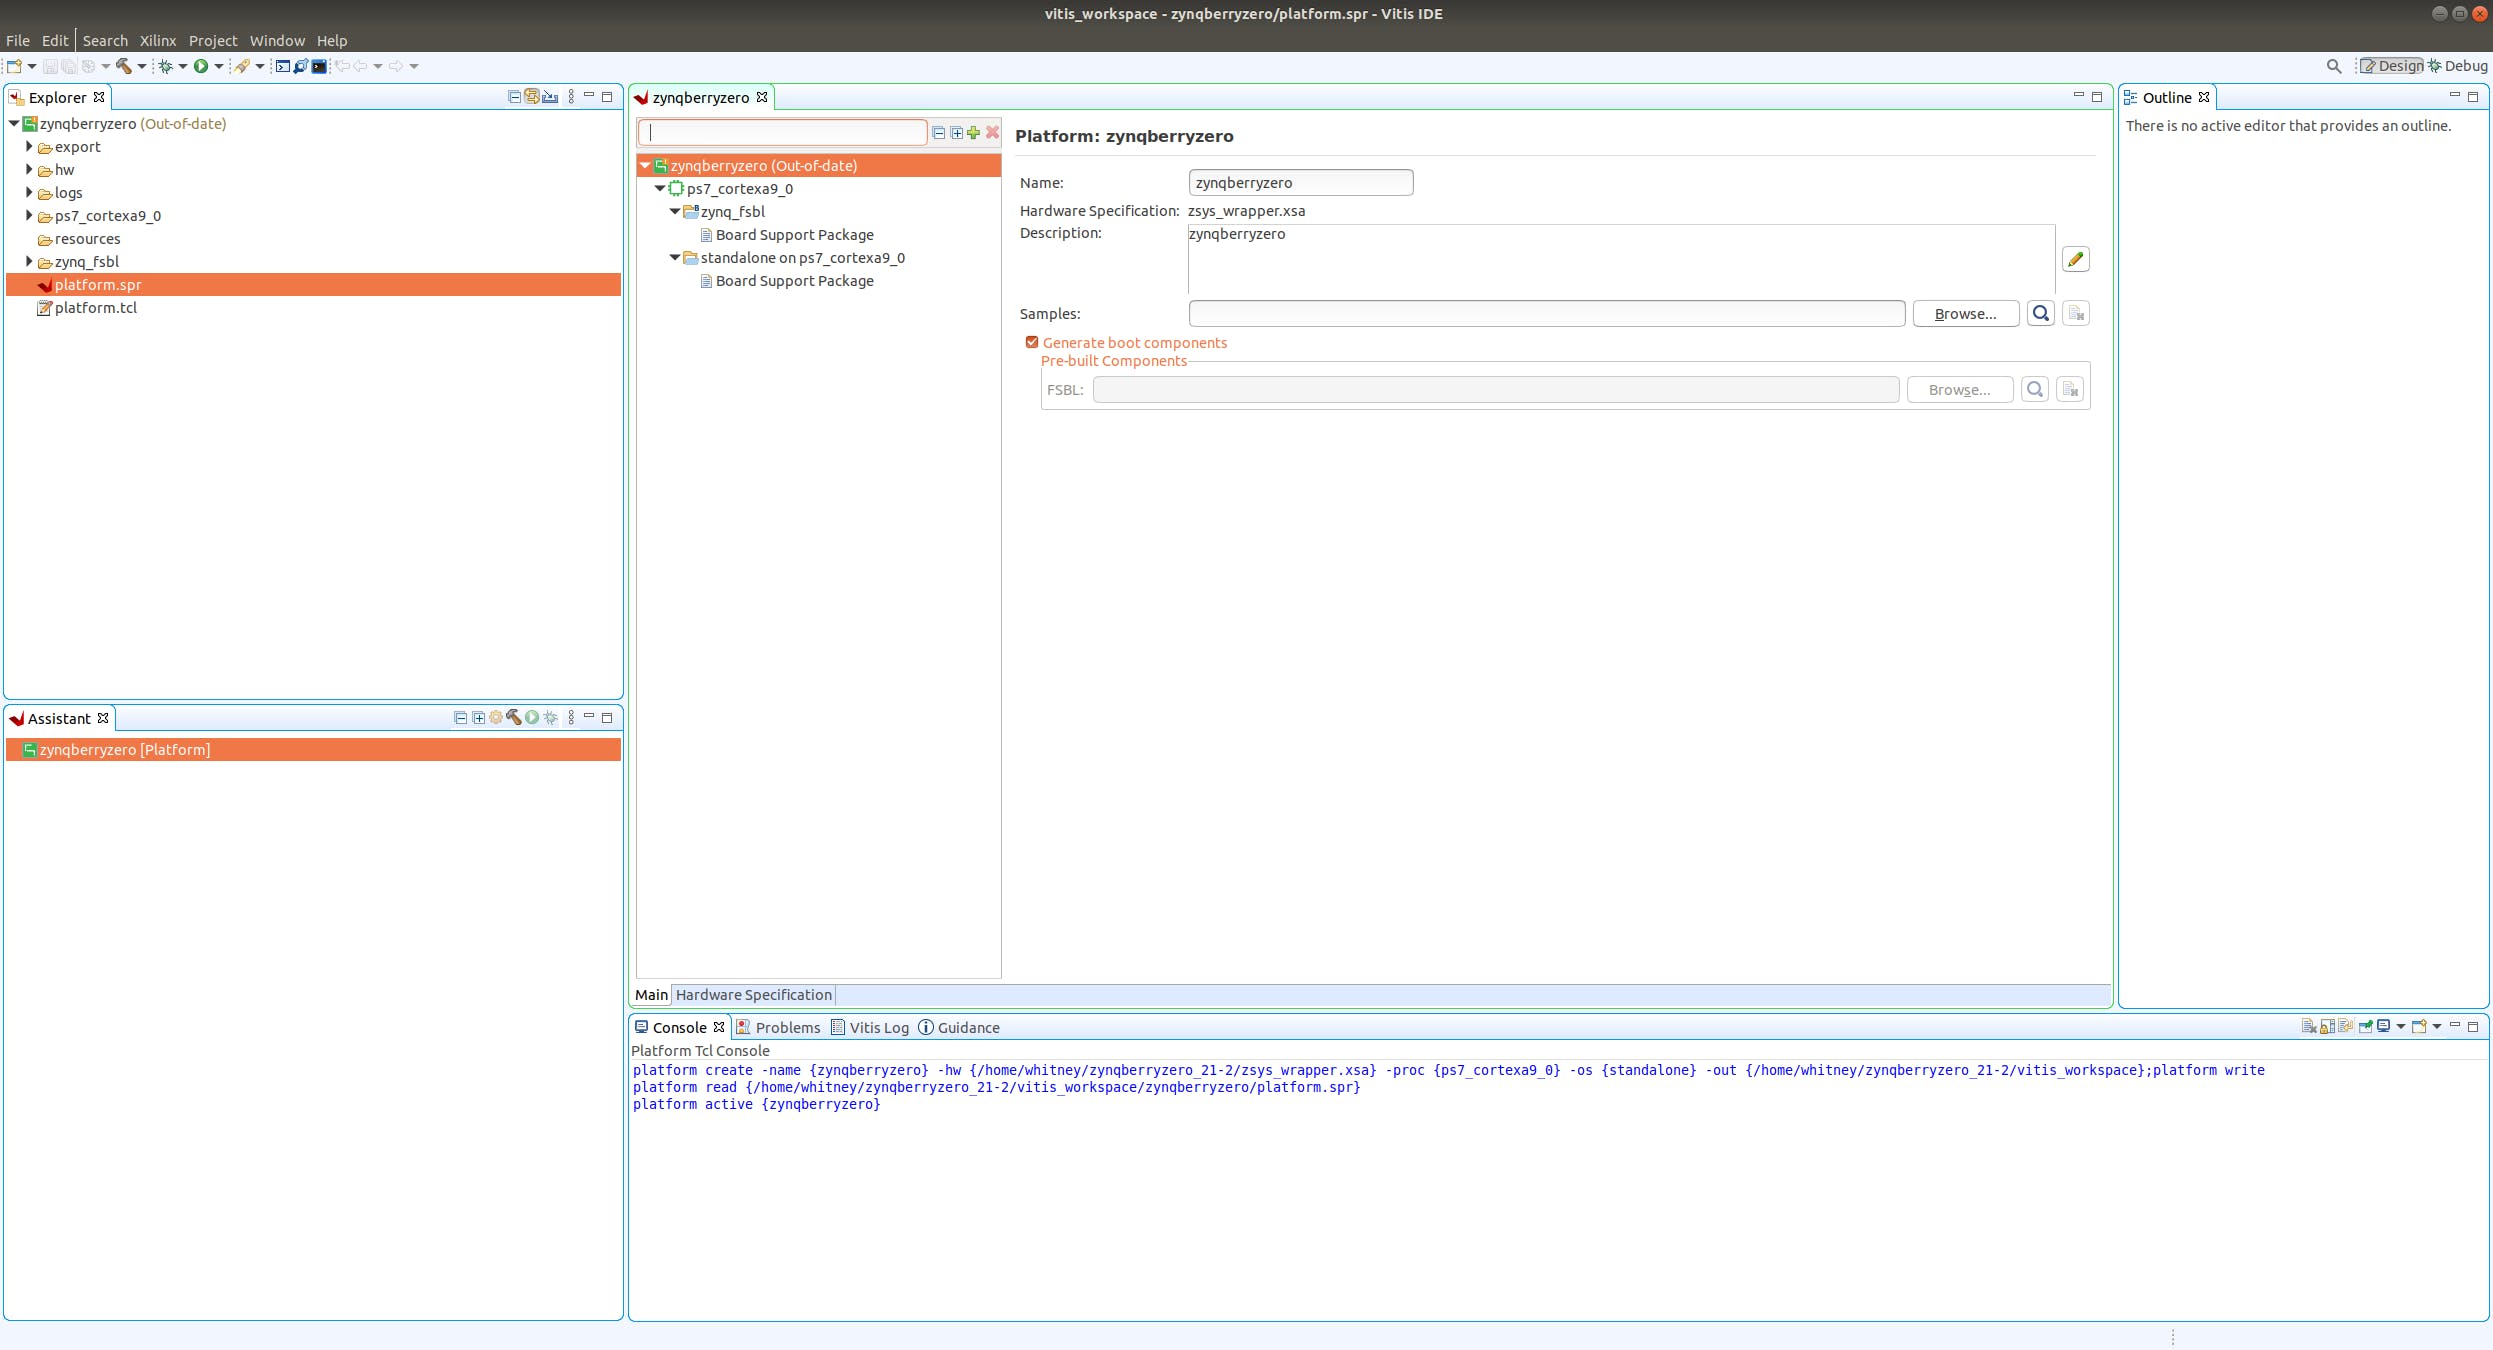The width and height of the screenshot is (2493, 1350).
Task: Click the dark terminal icon in main toolbar
Action: click(x=319, y=66)
